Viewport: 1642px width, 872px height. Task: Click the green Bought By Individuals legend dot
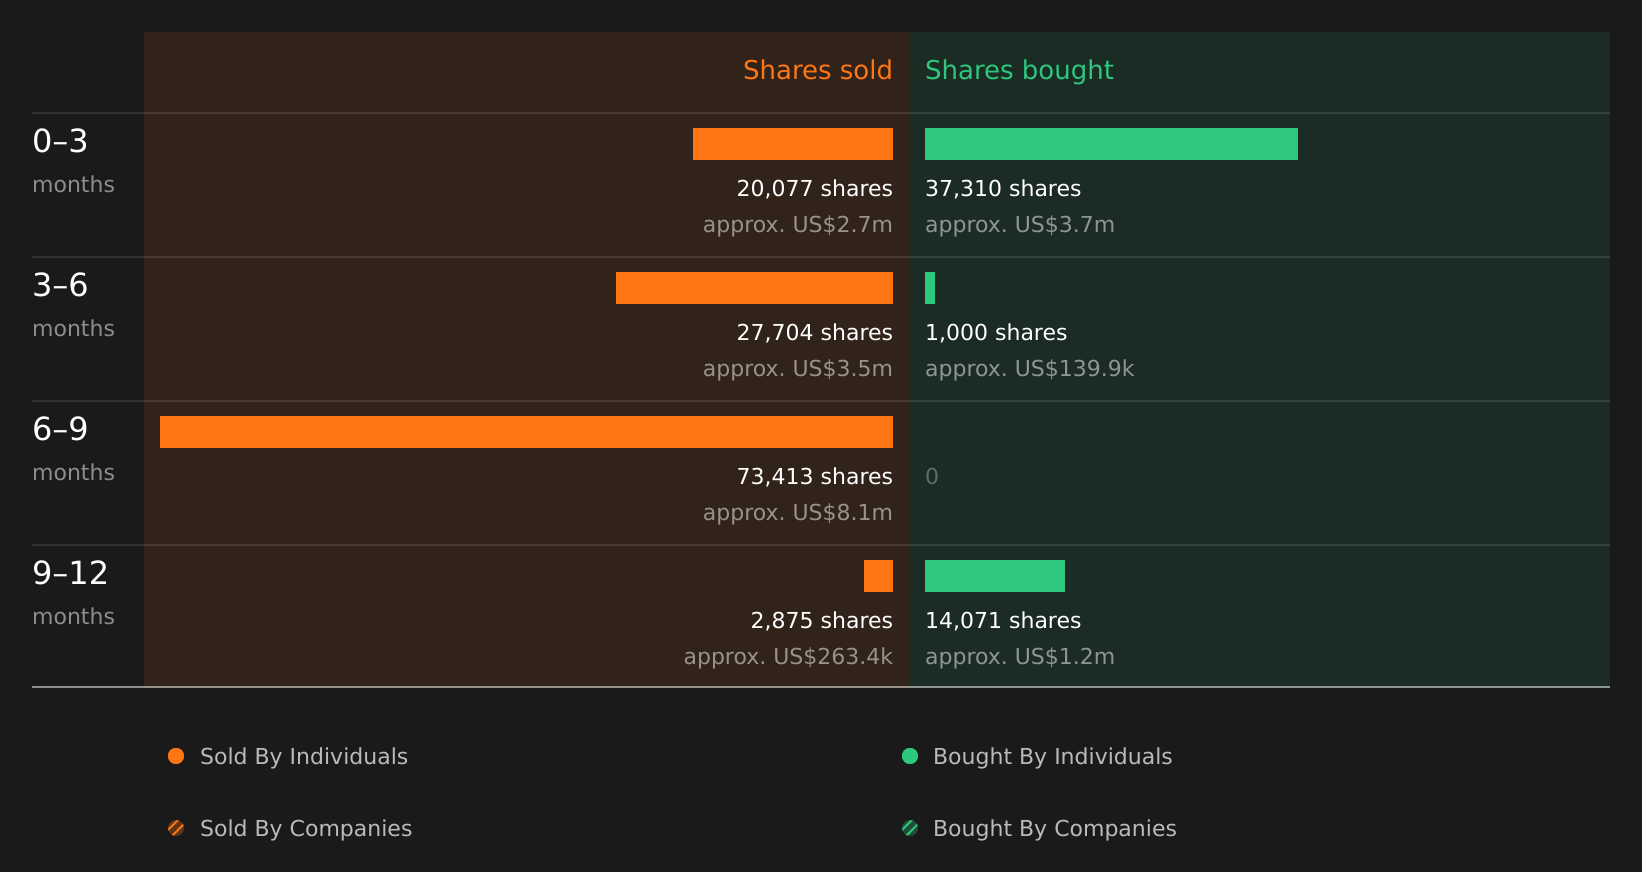point(910,756)
